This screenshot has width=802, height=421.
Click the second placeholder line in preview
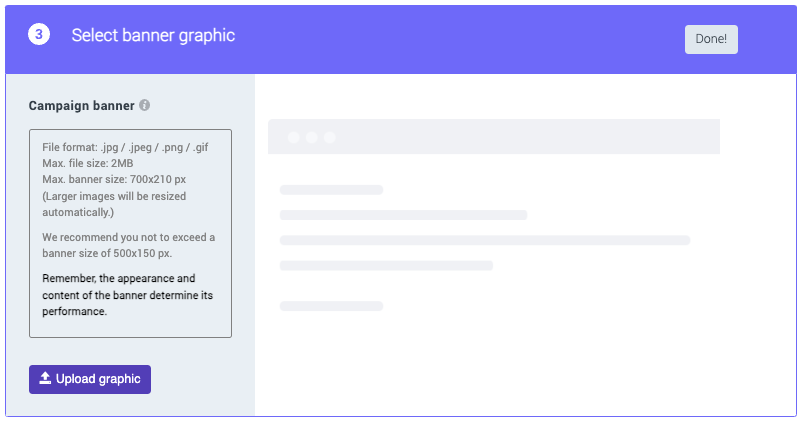(403, 215)
